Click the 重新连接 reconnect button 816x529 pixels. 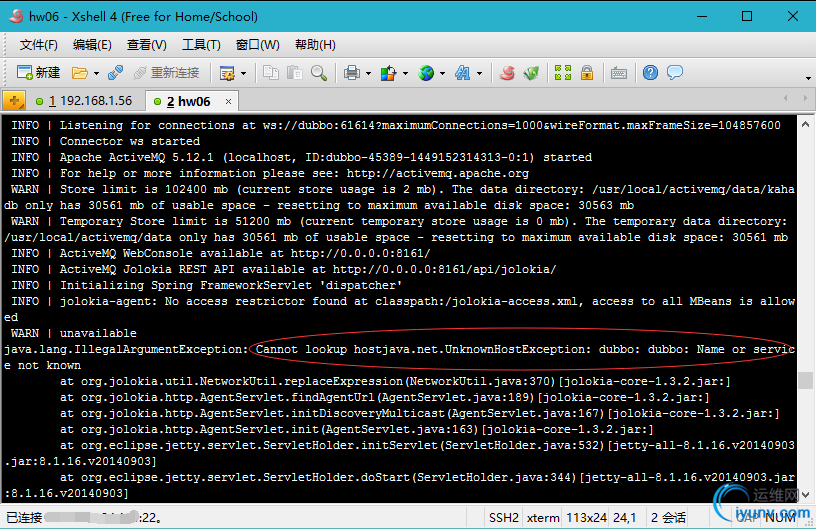point(167,73)
